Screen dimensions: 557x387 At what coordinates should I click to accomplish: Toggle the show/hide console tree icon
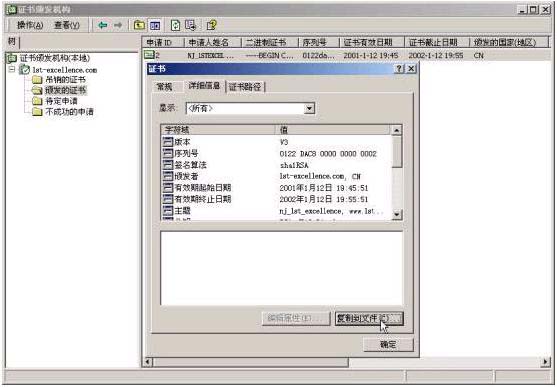point(155,25)
